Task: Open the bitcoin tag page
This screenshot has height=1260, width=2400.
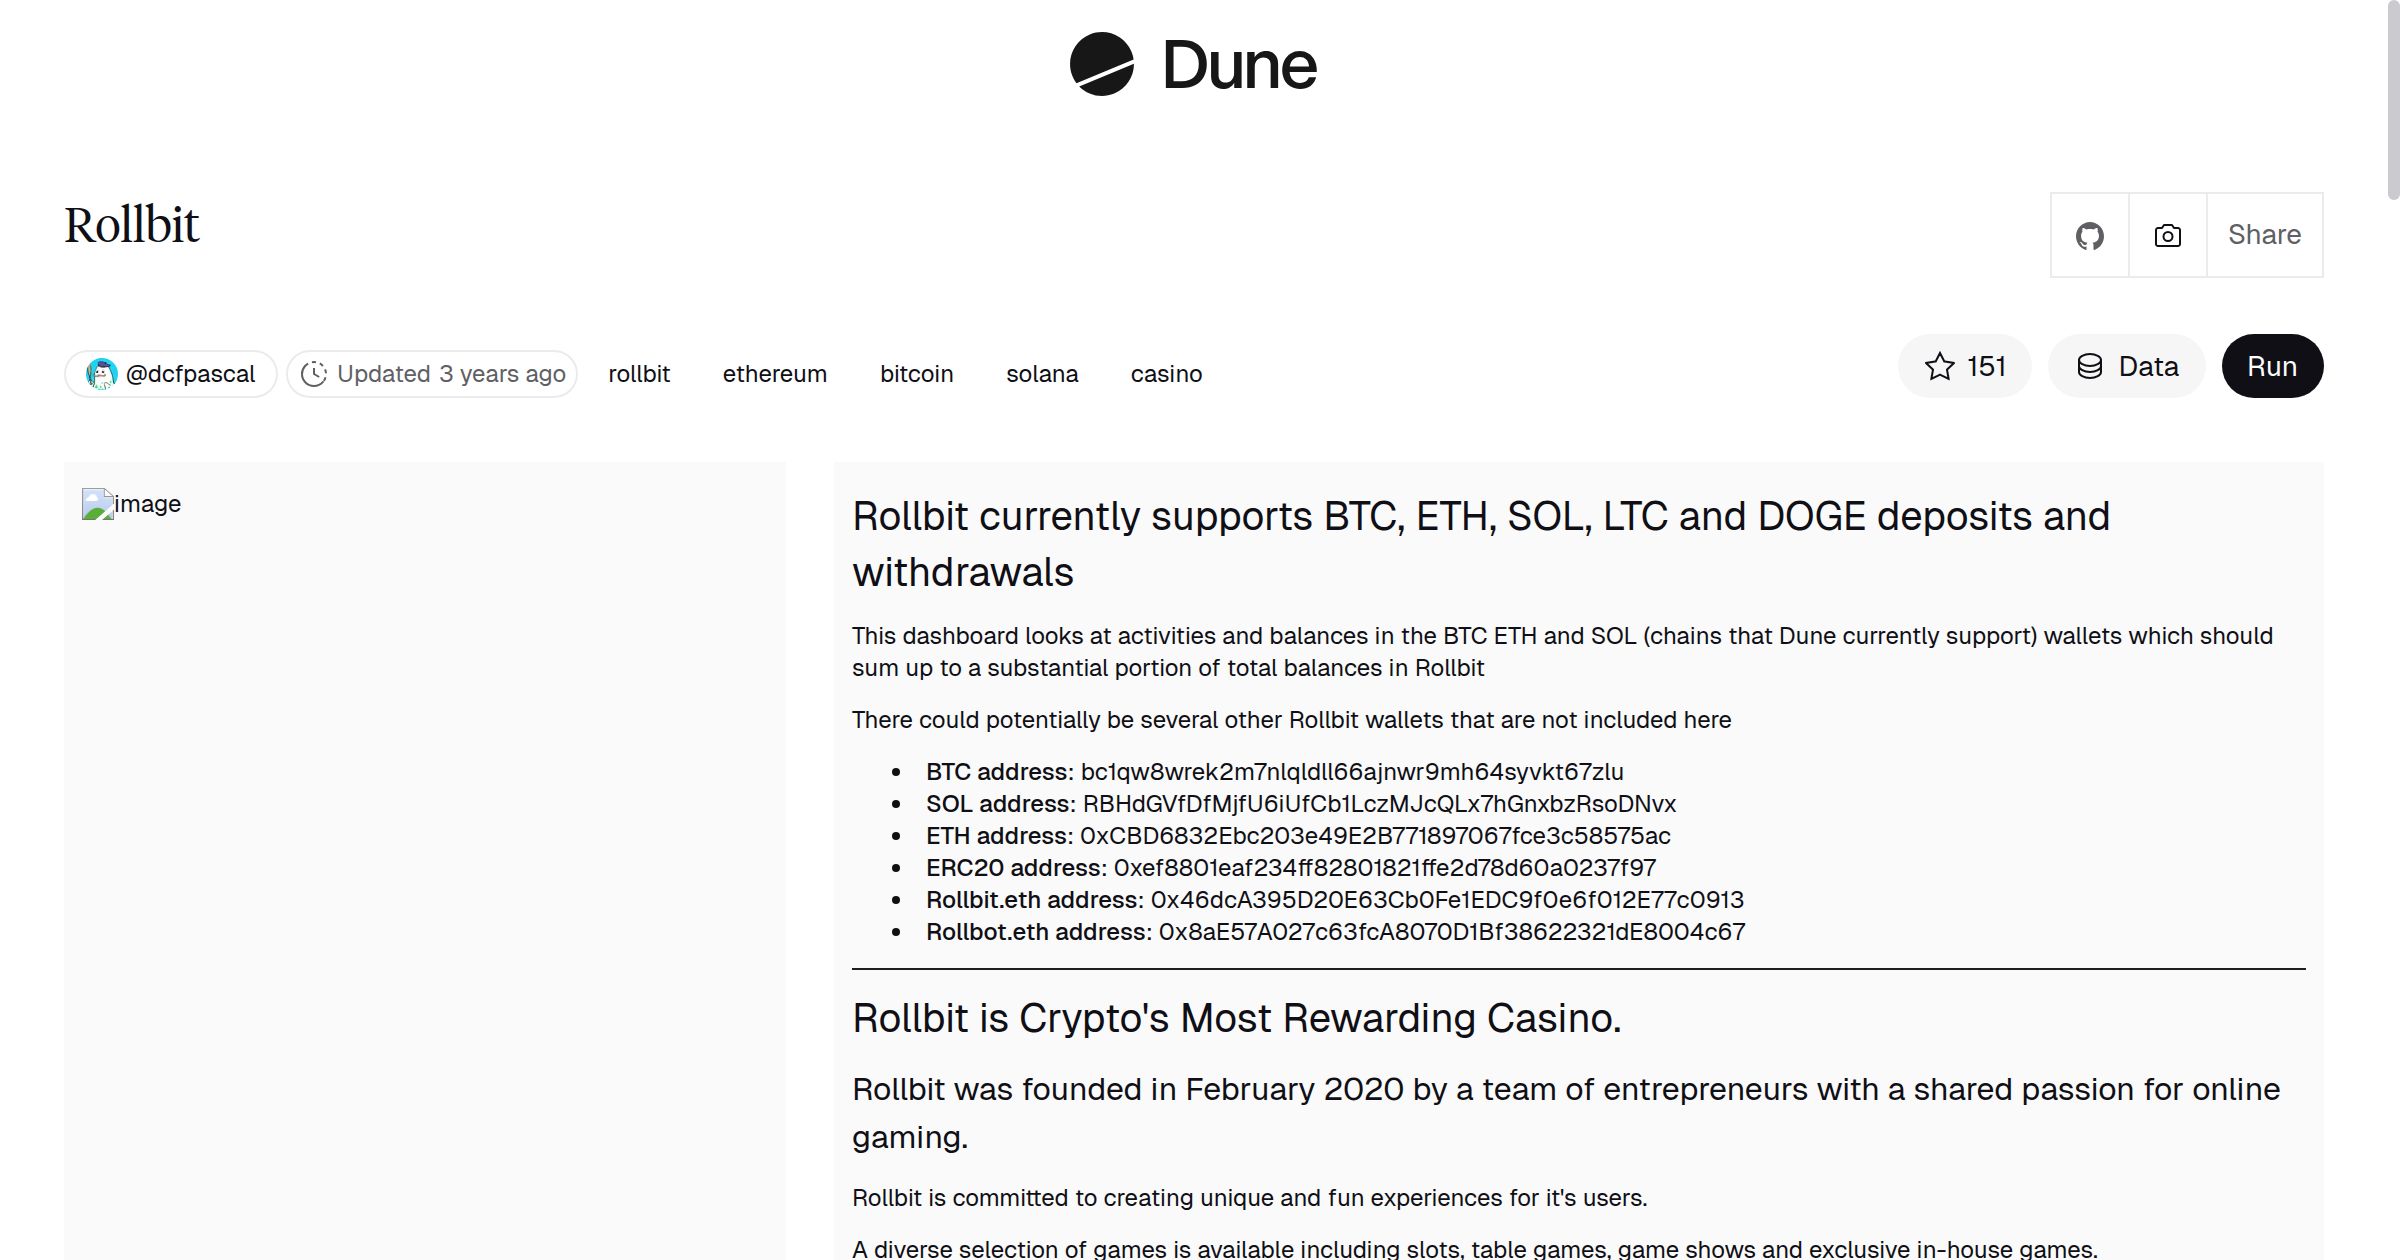Action: coord(916,373)
